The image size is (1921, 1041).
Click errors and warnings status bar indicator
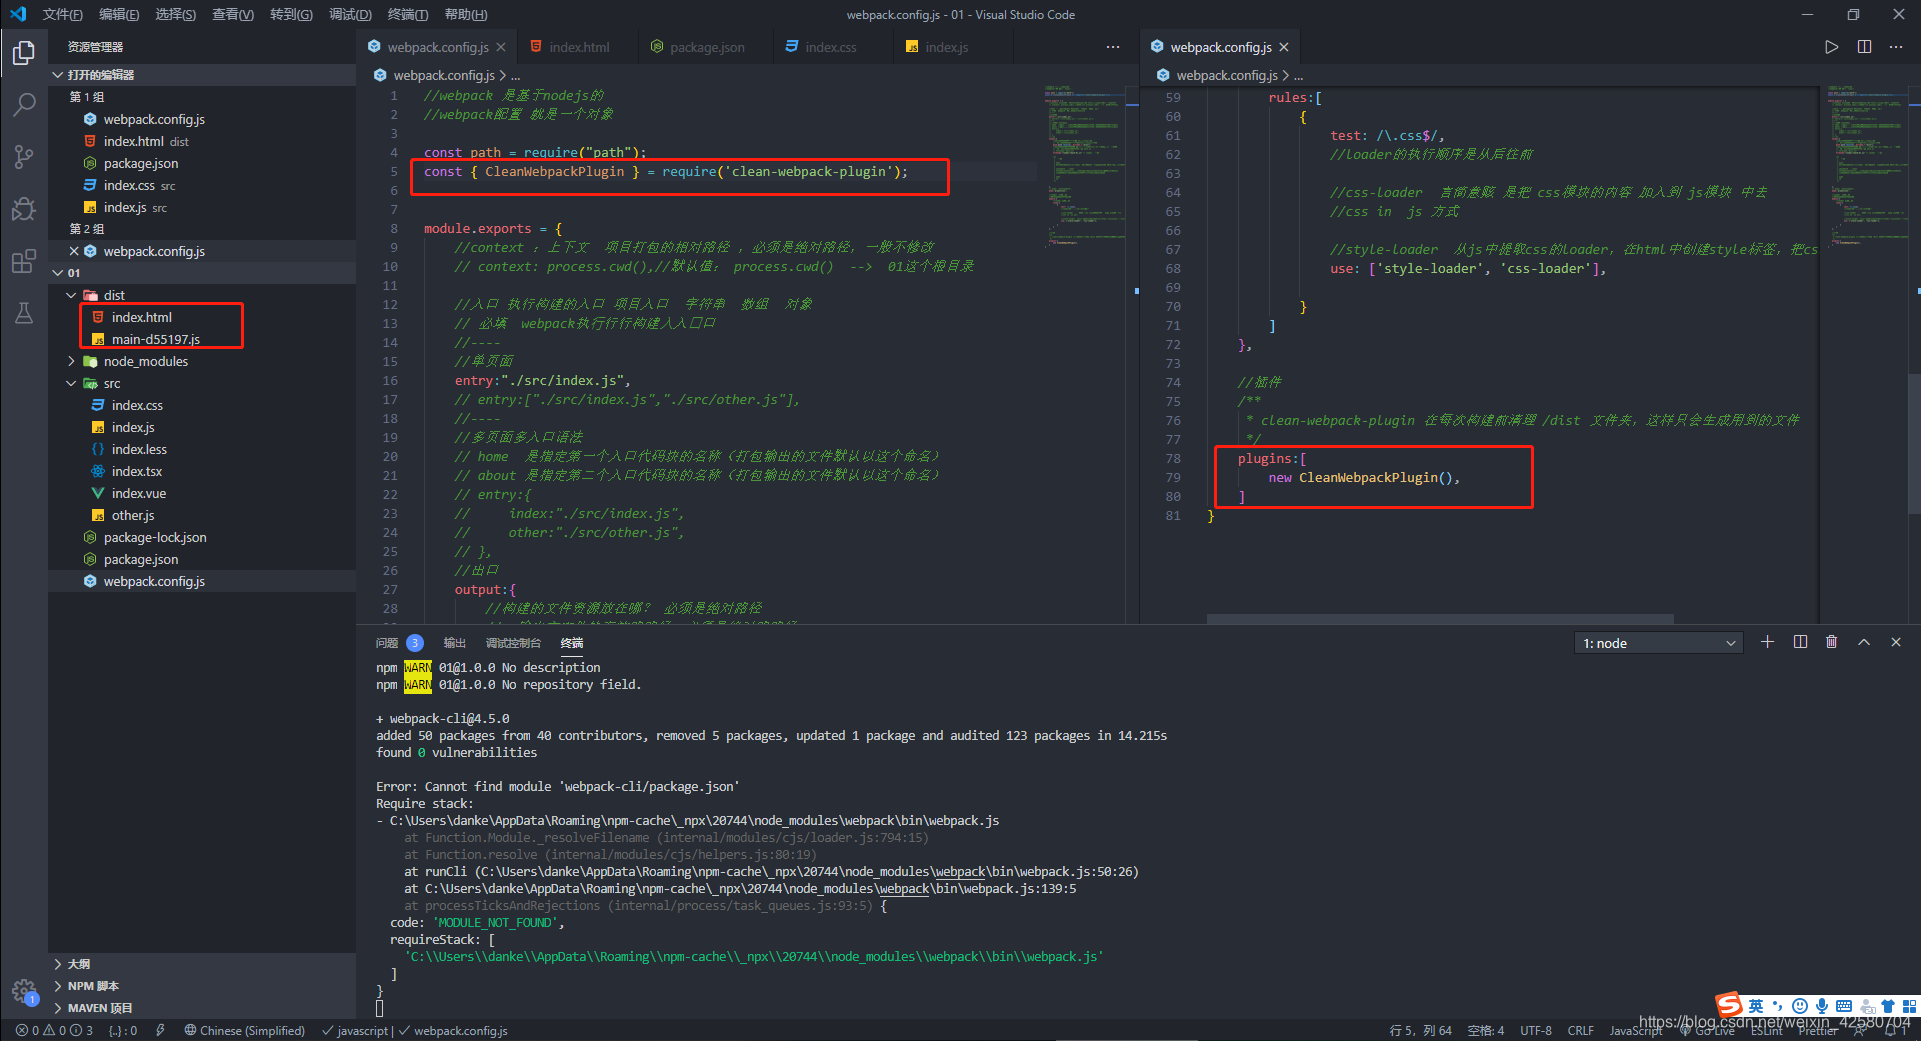point(55,1030)
